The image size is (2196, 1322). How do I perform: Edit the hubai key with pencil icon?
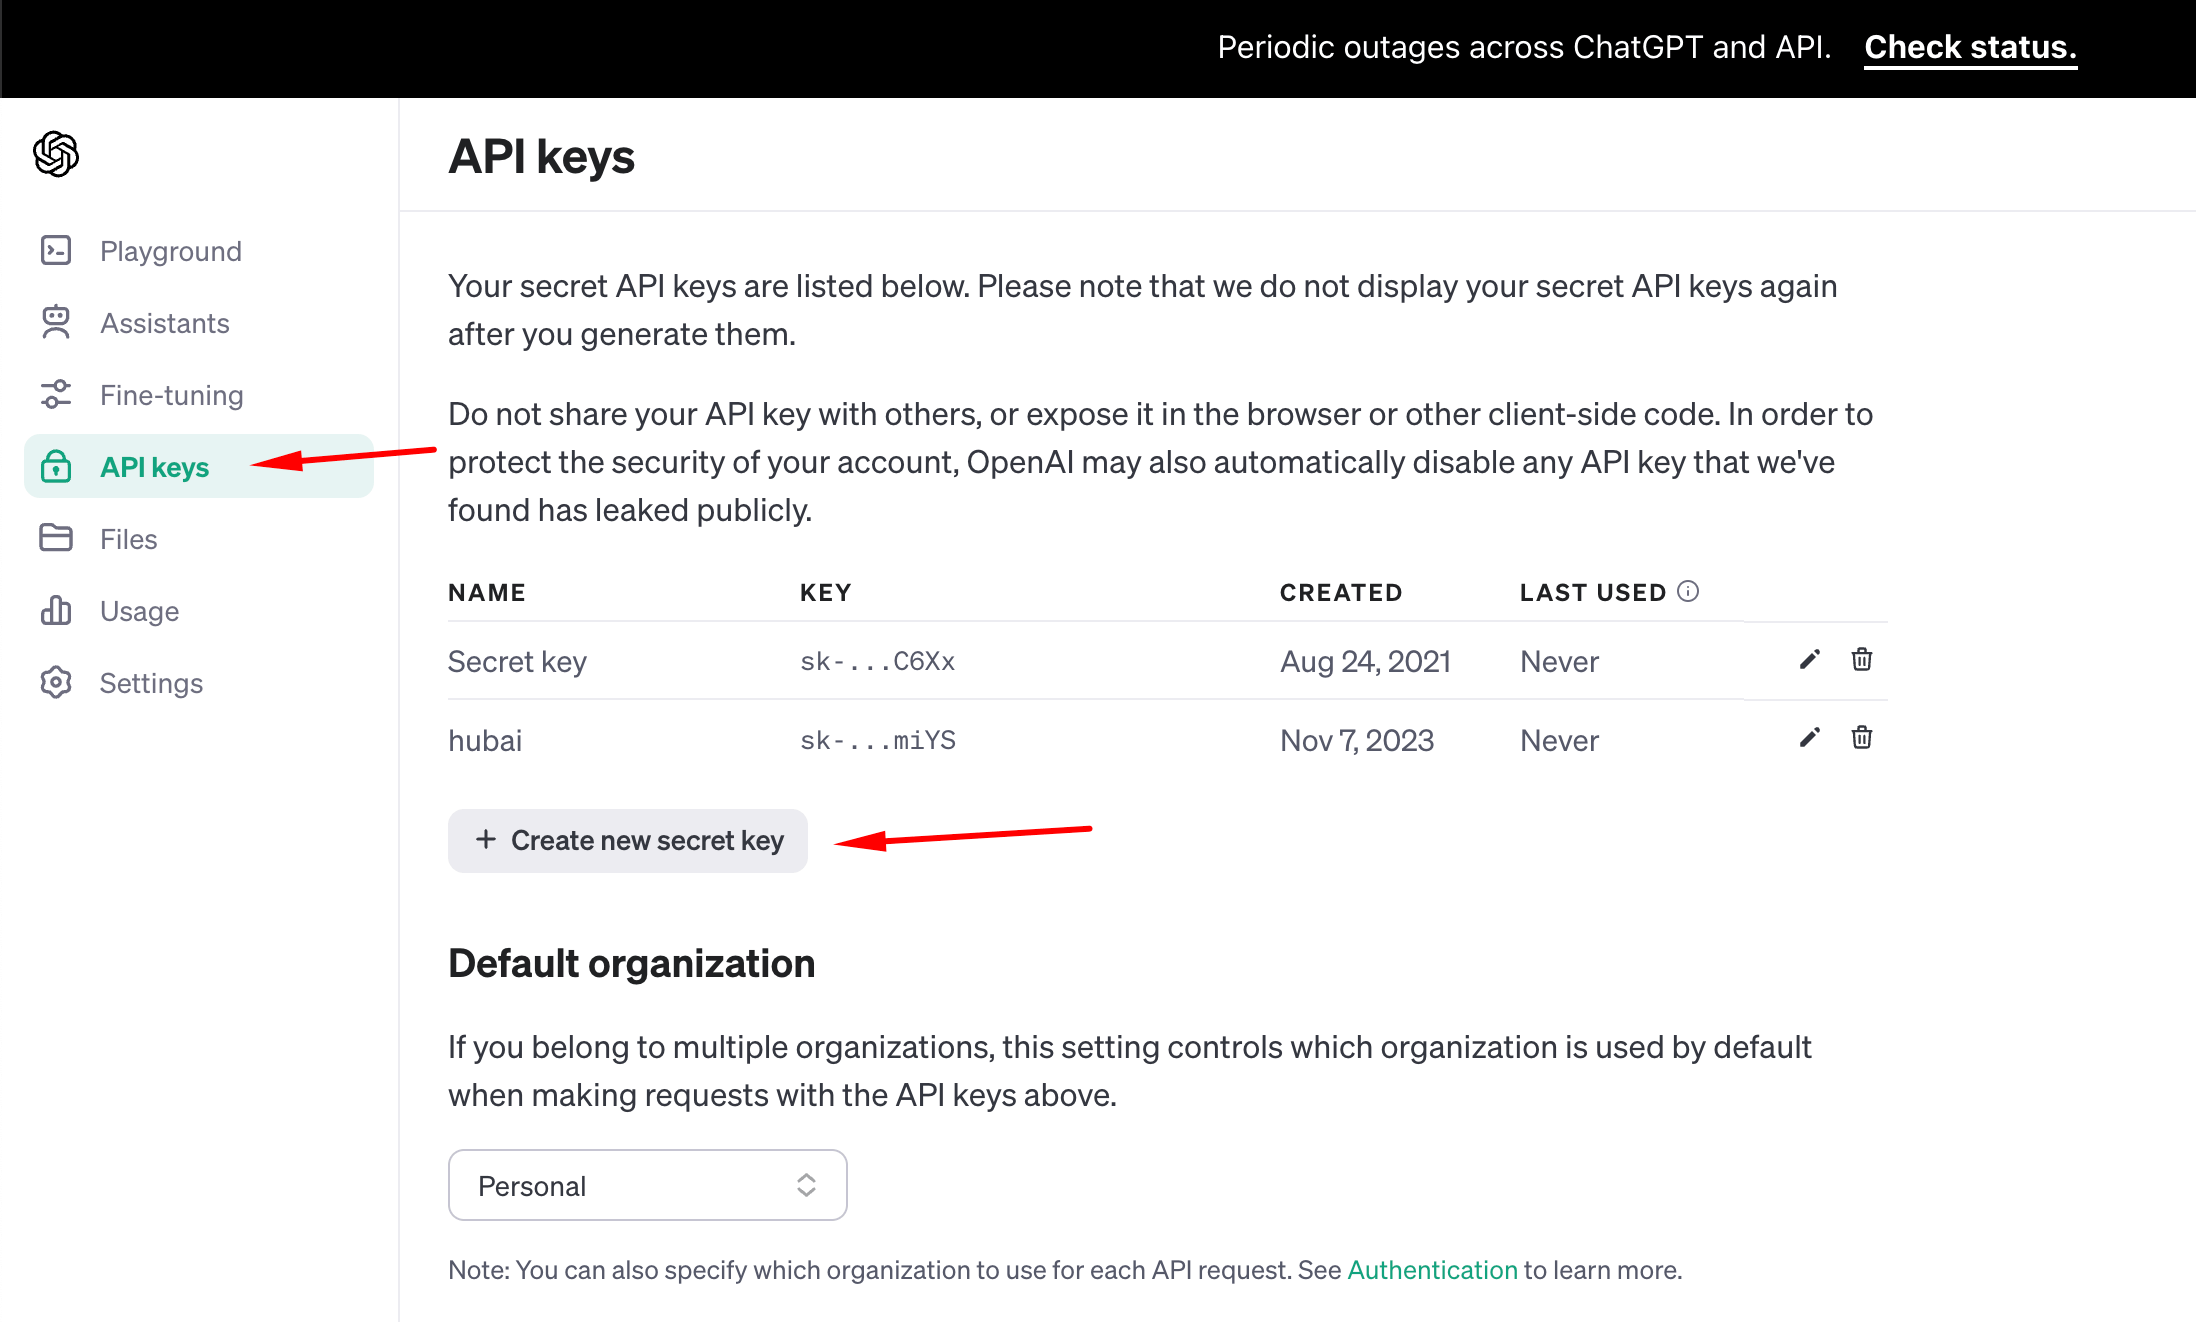[x=1810, y=738]
